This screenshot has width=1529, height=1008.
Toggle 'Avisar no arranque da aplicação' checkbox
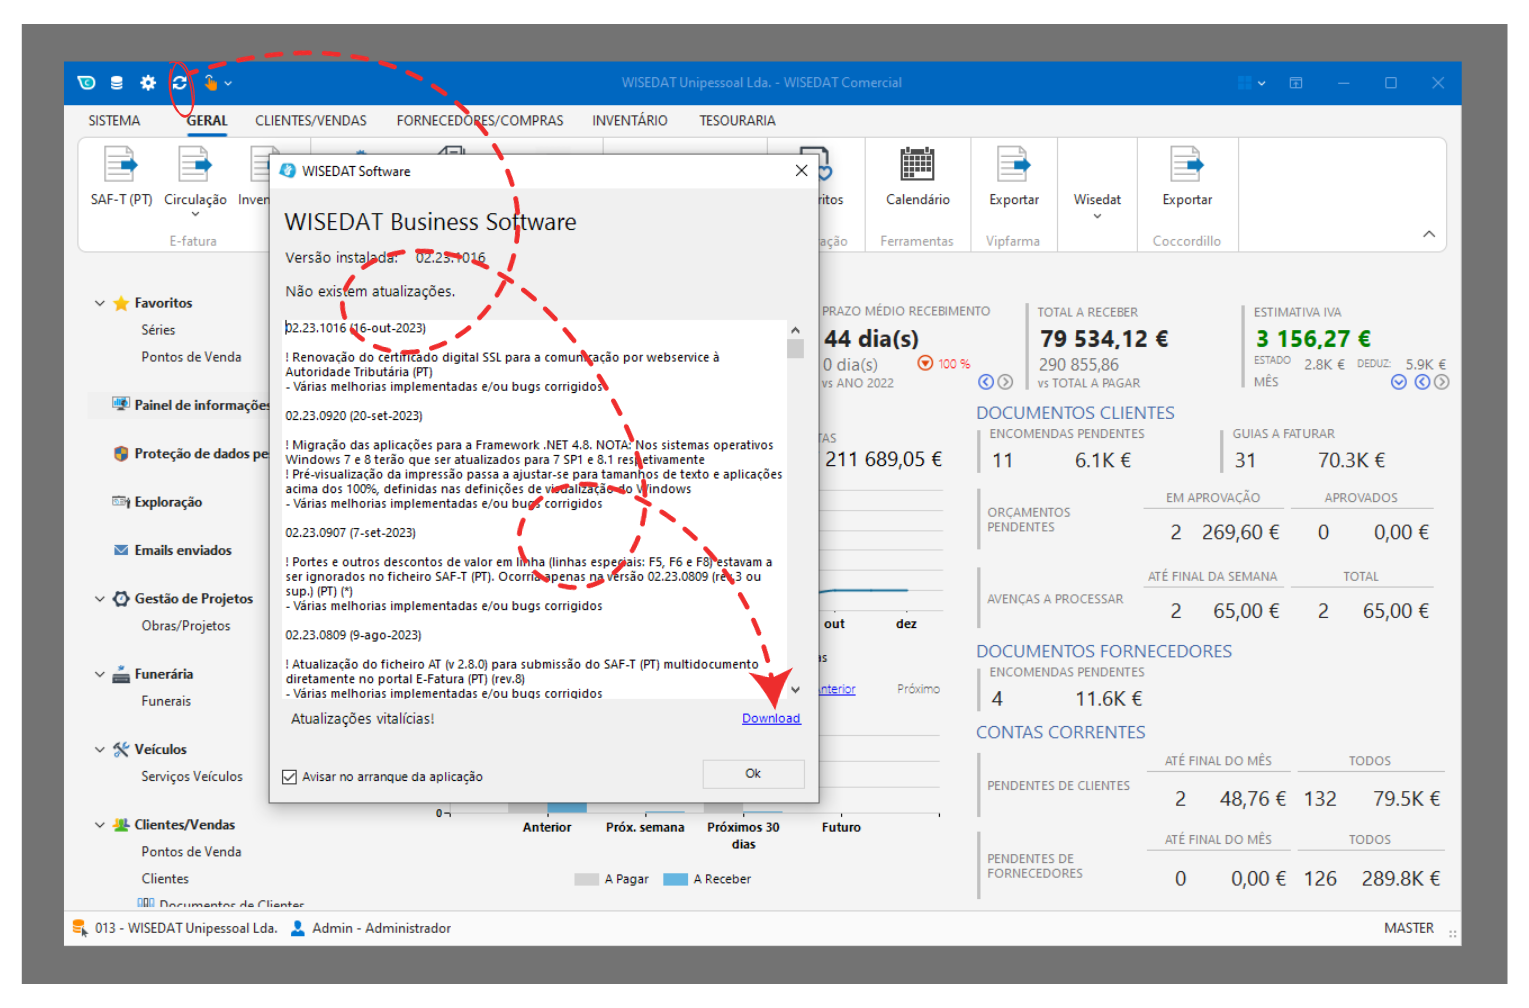(x=290, y=777)
